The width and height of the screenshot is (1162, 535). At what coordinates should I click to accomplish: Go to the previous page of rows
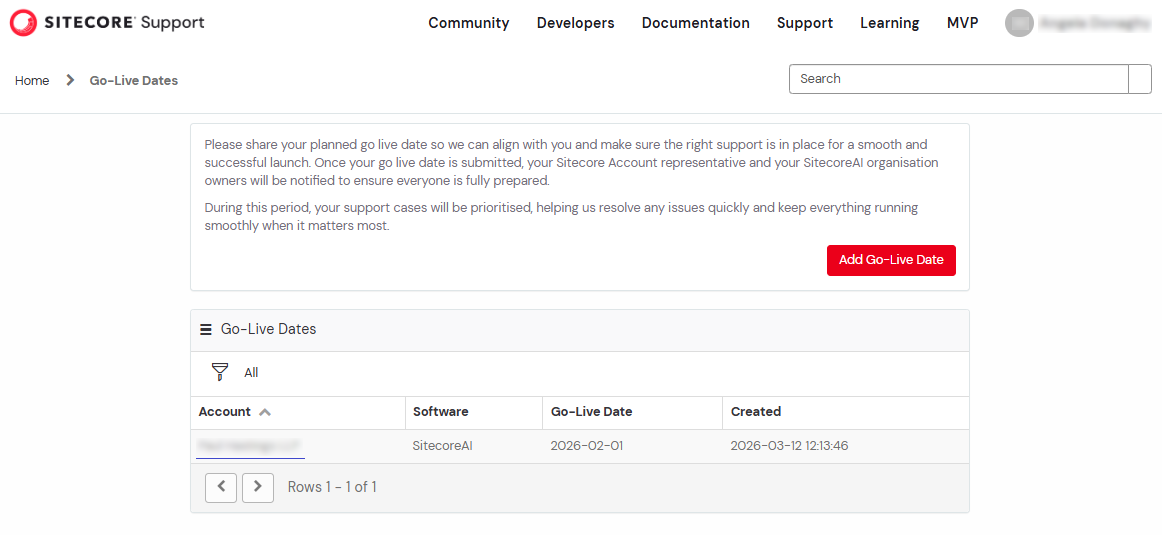[221, 487]
